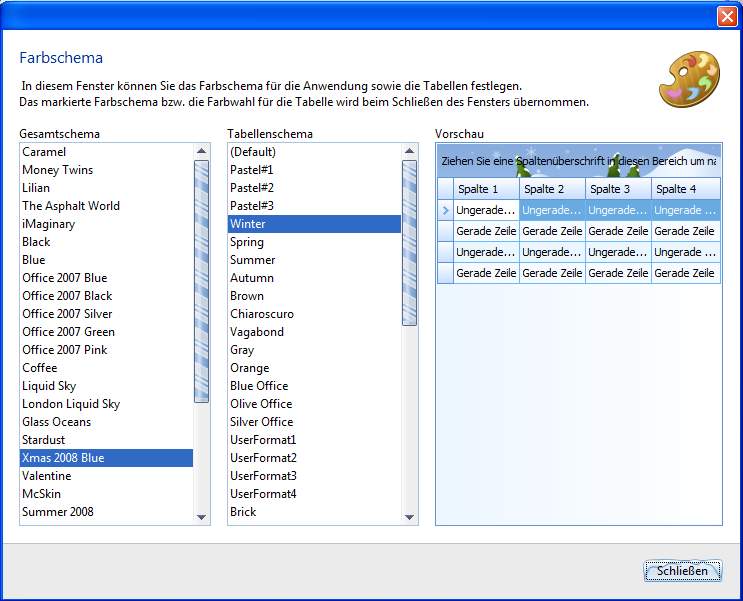Image resolution: width=743 pixels, height=601 pixels.
Task: Select London Liquid Sky scheme
Action: point(107,404)
